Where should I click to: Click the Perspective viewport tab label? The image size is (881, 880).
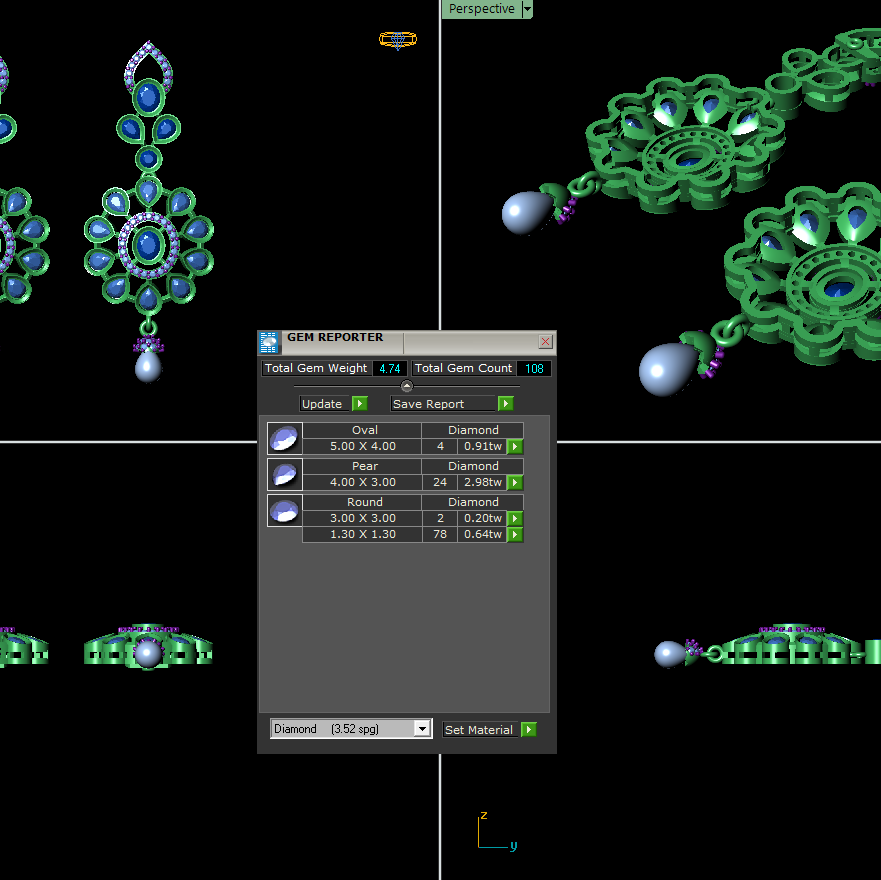(481, 9)
